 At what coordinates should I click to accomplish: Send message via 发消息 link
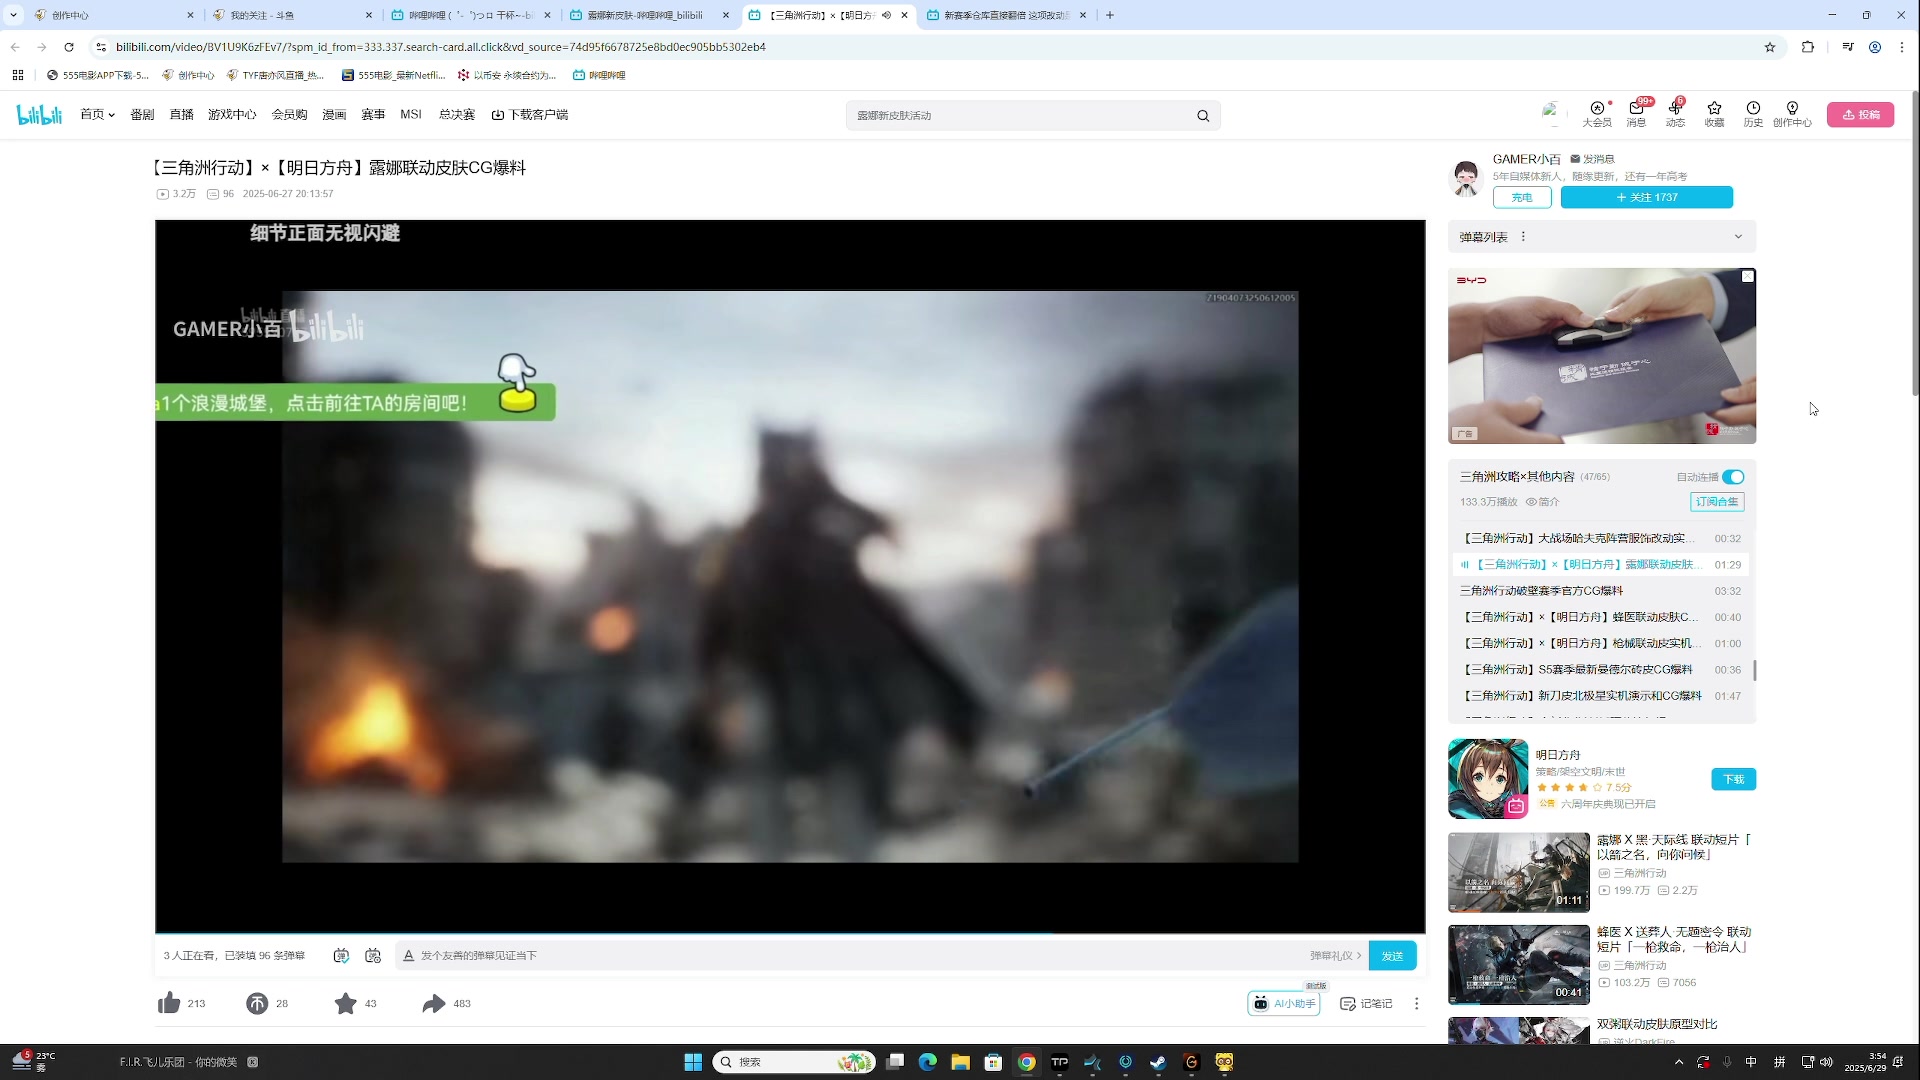coord(1593,159)
